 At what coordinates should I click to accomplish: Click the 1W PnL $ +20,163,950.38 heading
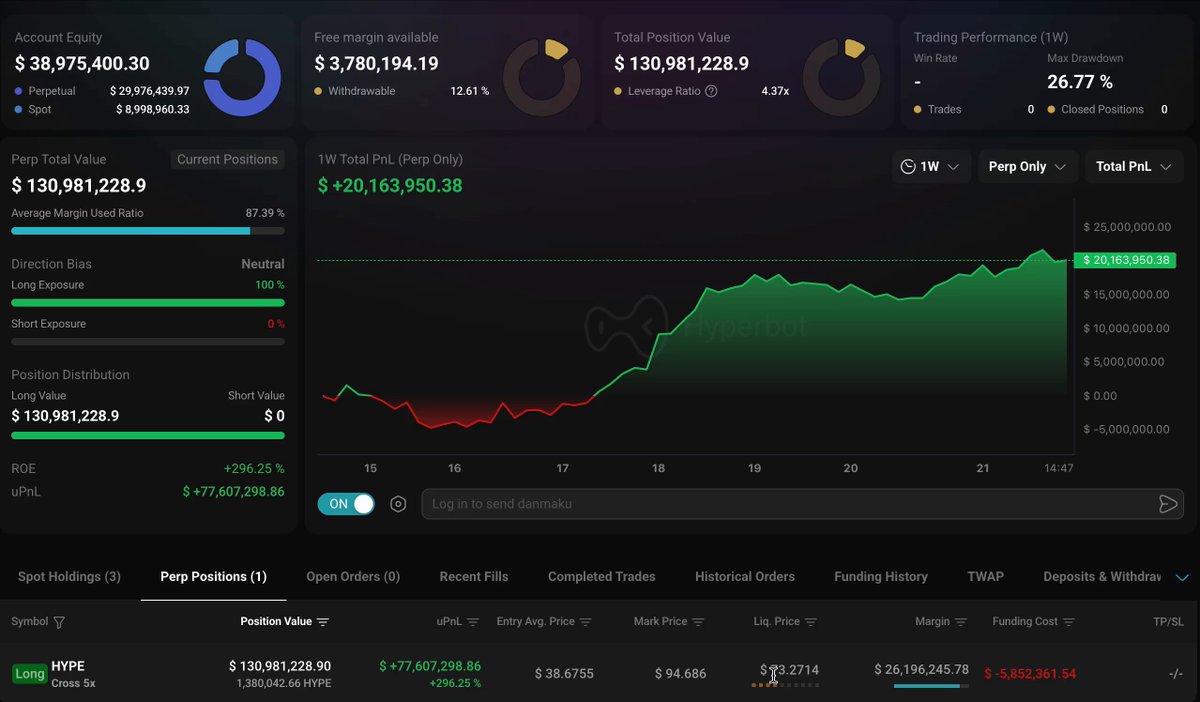click(x=390, y=186)
